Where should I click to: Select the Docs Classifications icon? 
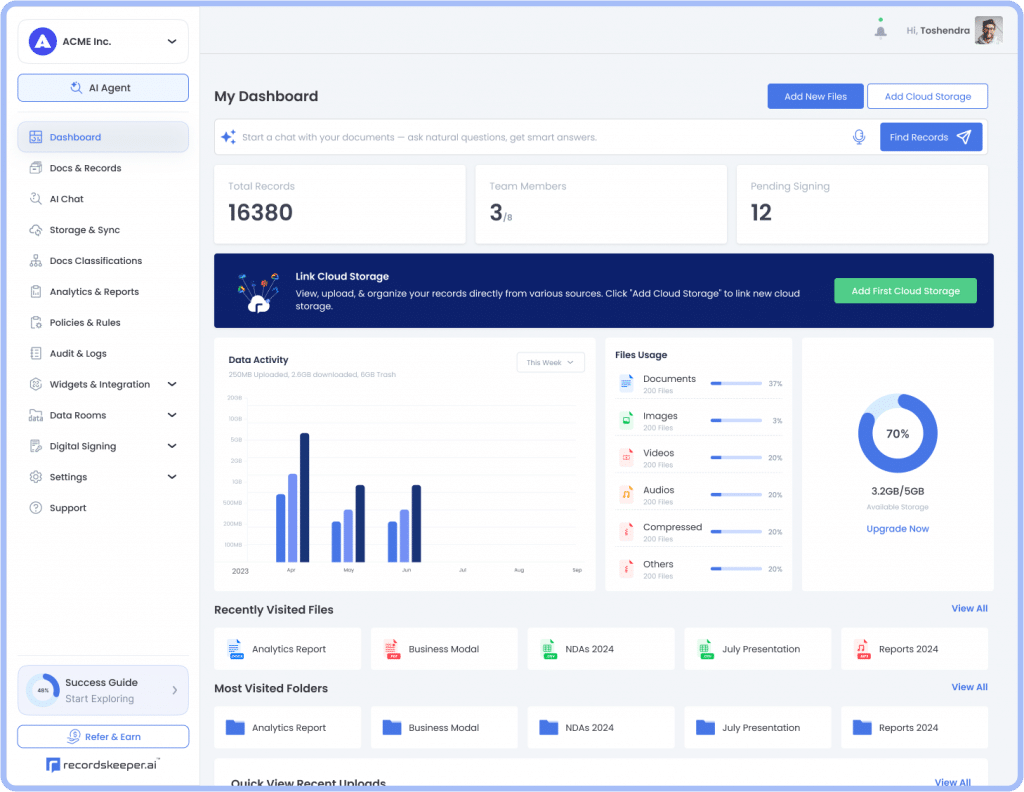(34, 260)
